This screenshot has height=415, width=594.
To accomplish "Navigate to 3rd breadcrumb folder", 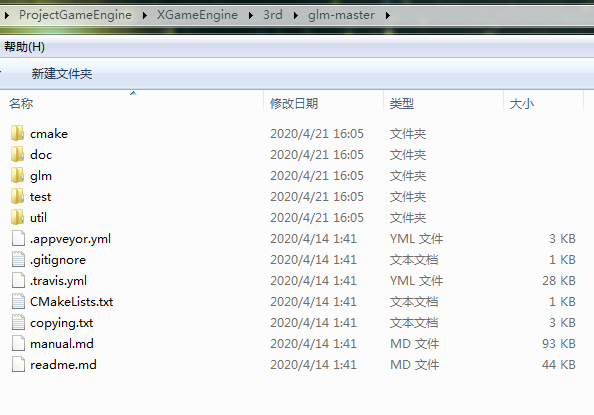I will pos(273,15).
